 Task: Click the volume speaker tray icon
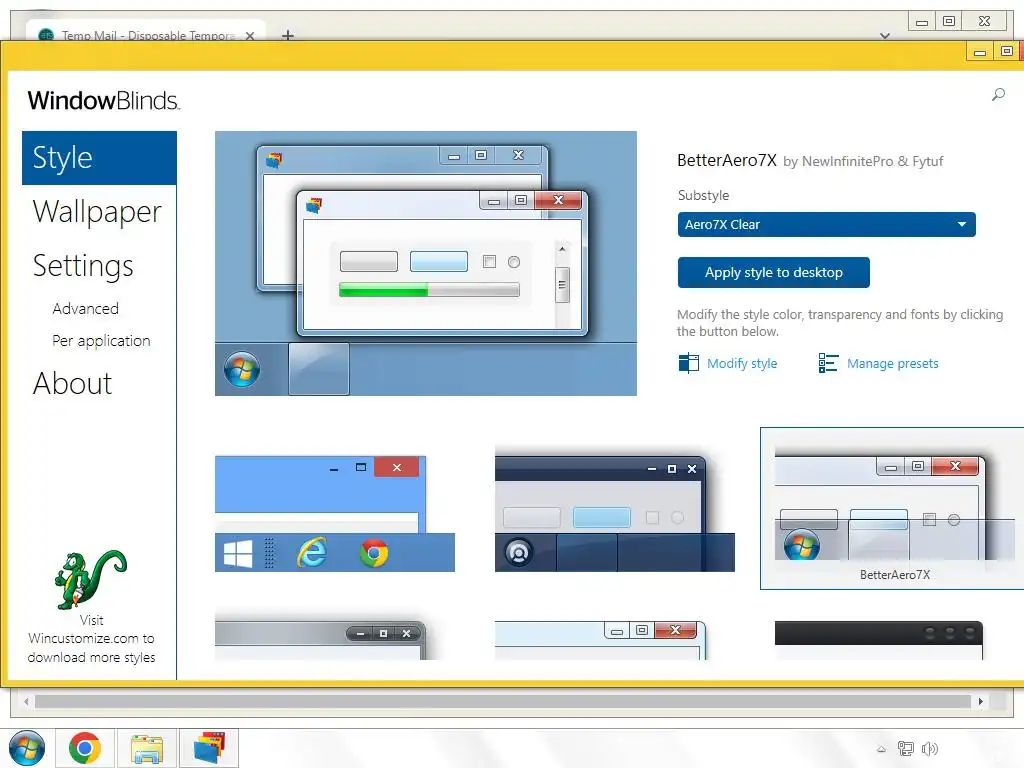930,748
